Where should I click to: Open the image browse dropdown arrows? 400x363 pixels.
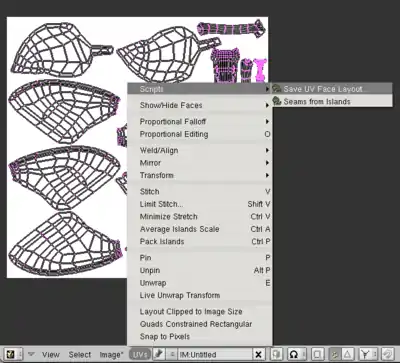(x=172, y=354)
